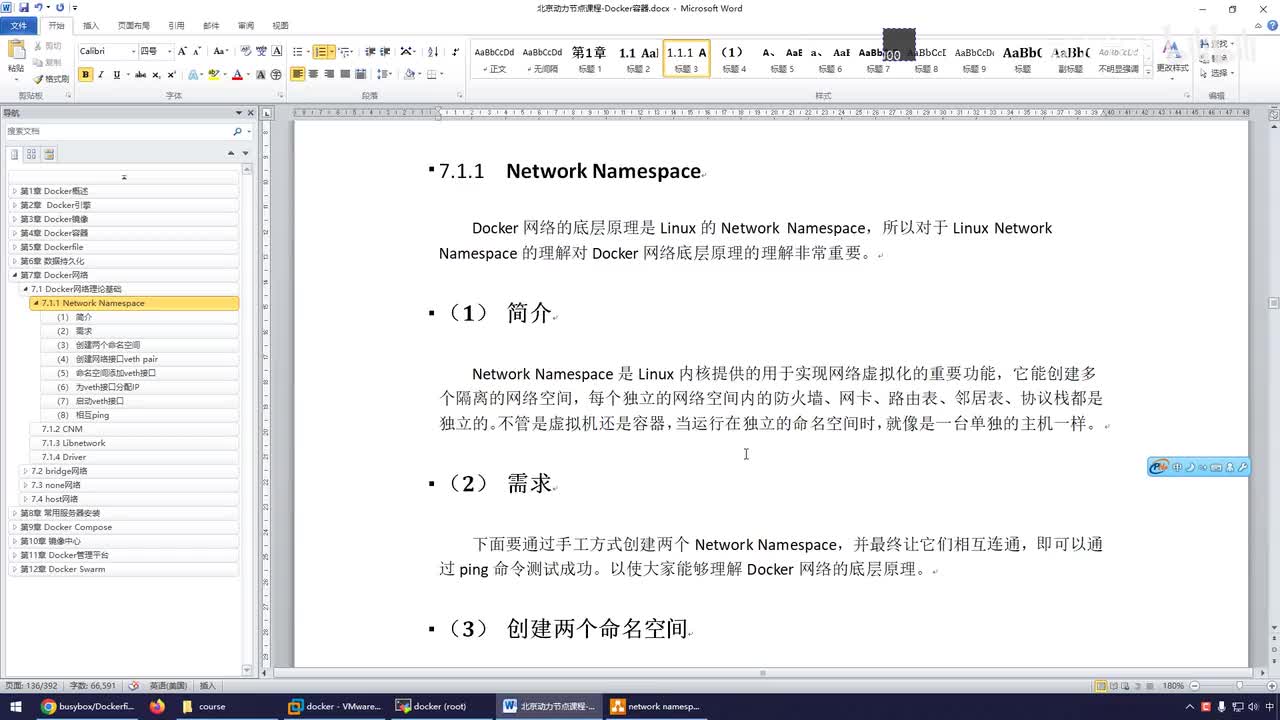Toggle Italic formatting
This screenshot has width=1280, height=720.
(101, 74)
